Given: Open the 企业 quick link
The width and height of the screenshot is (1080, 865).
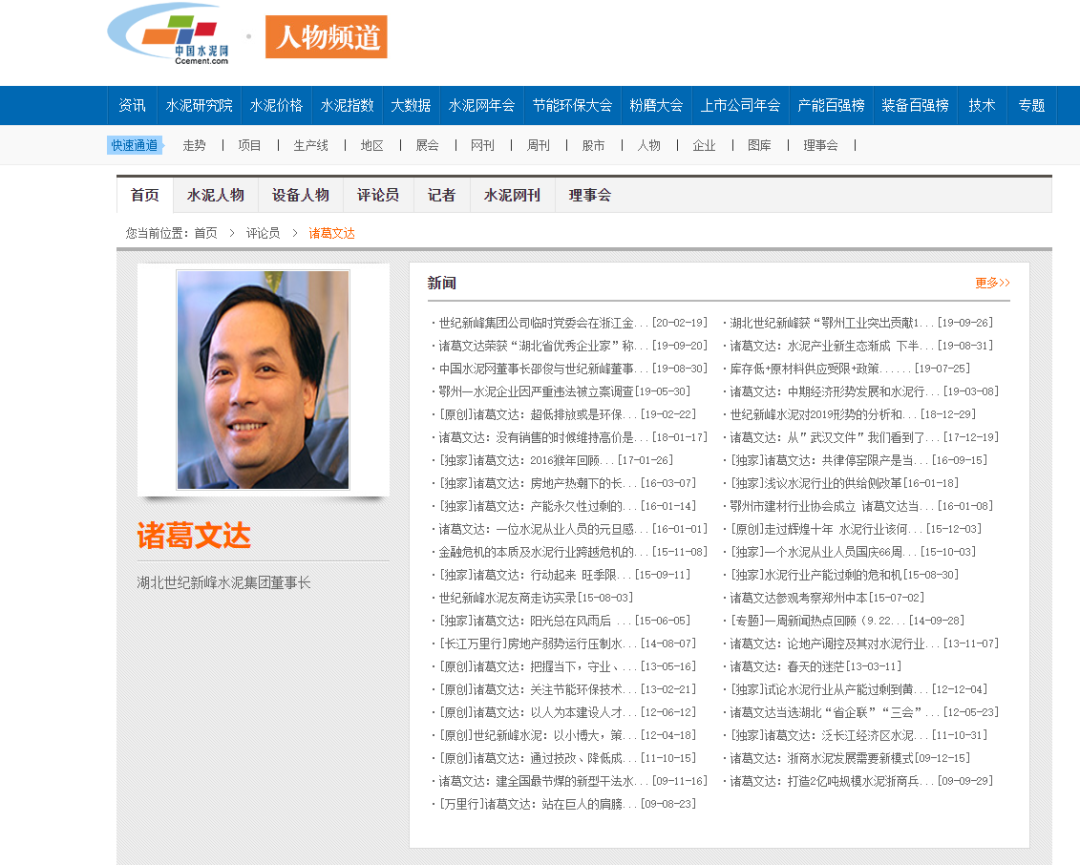Looking at the screenshot, I should click(x=704, y=145).
